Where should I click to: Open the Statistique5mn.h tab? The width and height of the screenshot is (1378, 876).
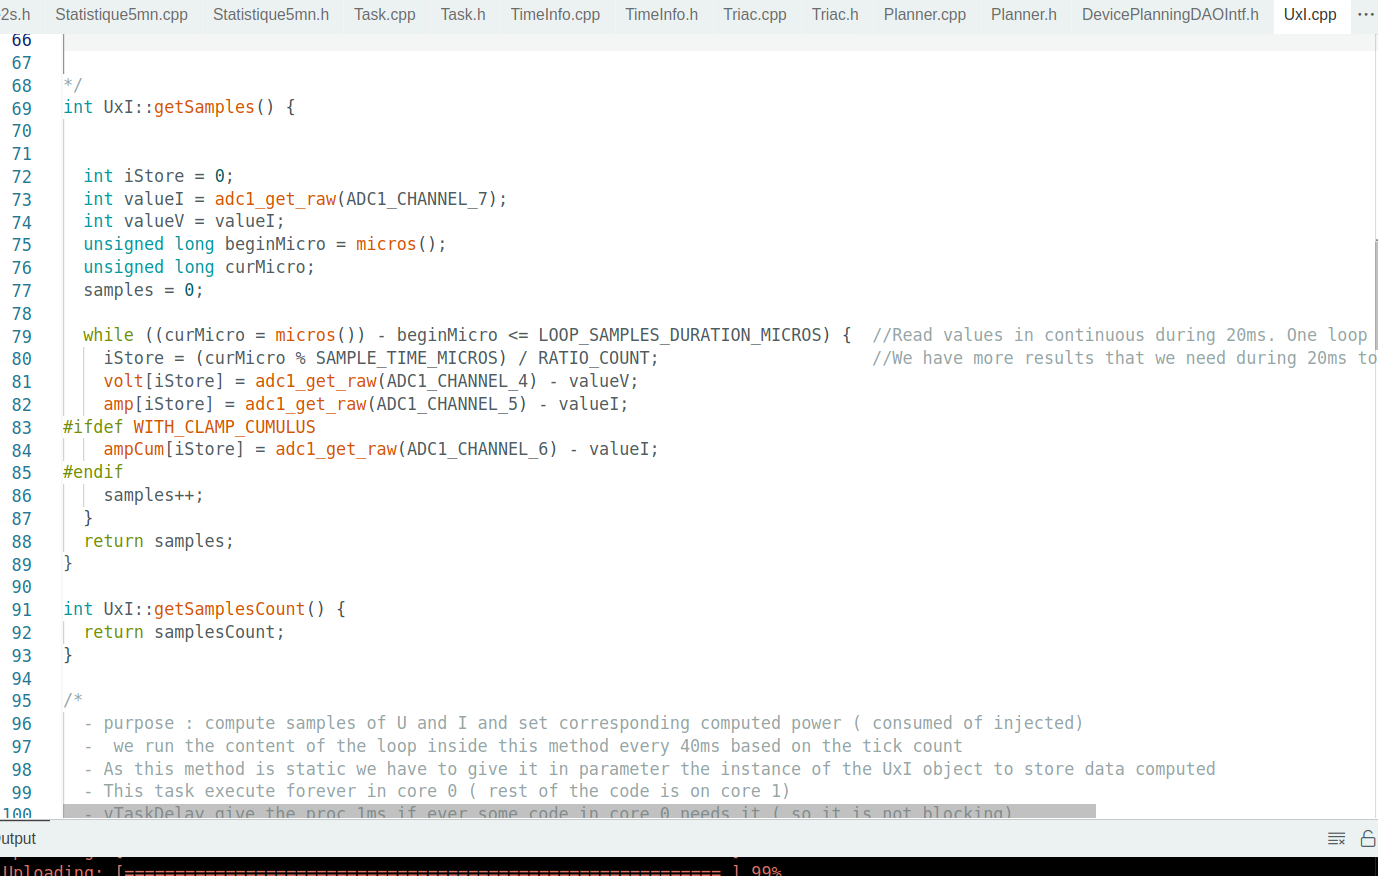pyautogui.click(x=271, y=15)
